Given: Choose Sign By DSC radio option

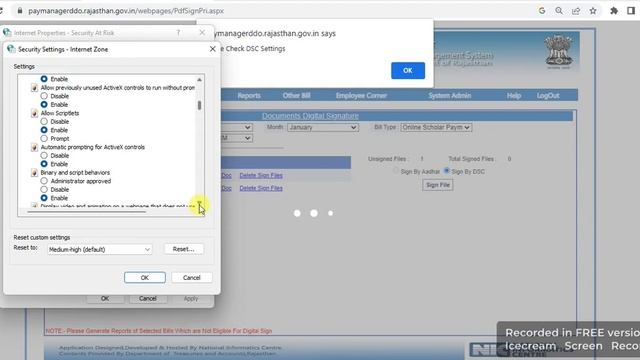Looking at the screenshot, I should click(x=447, y=171).
